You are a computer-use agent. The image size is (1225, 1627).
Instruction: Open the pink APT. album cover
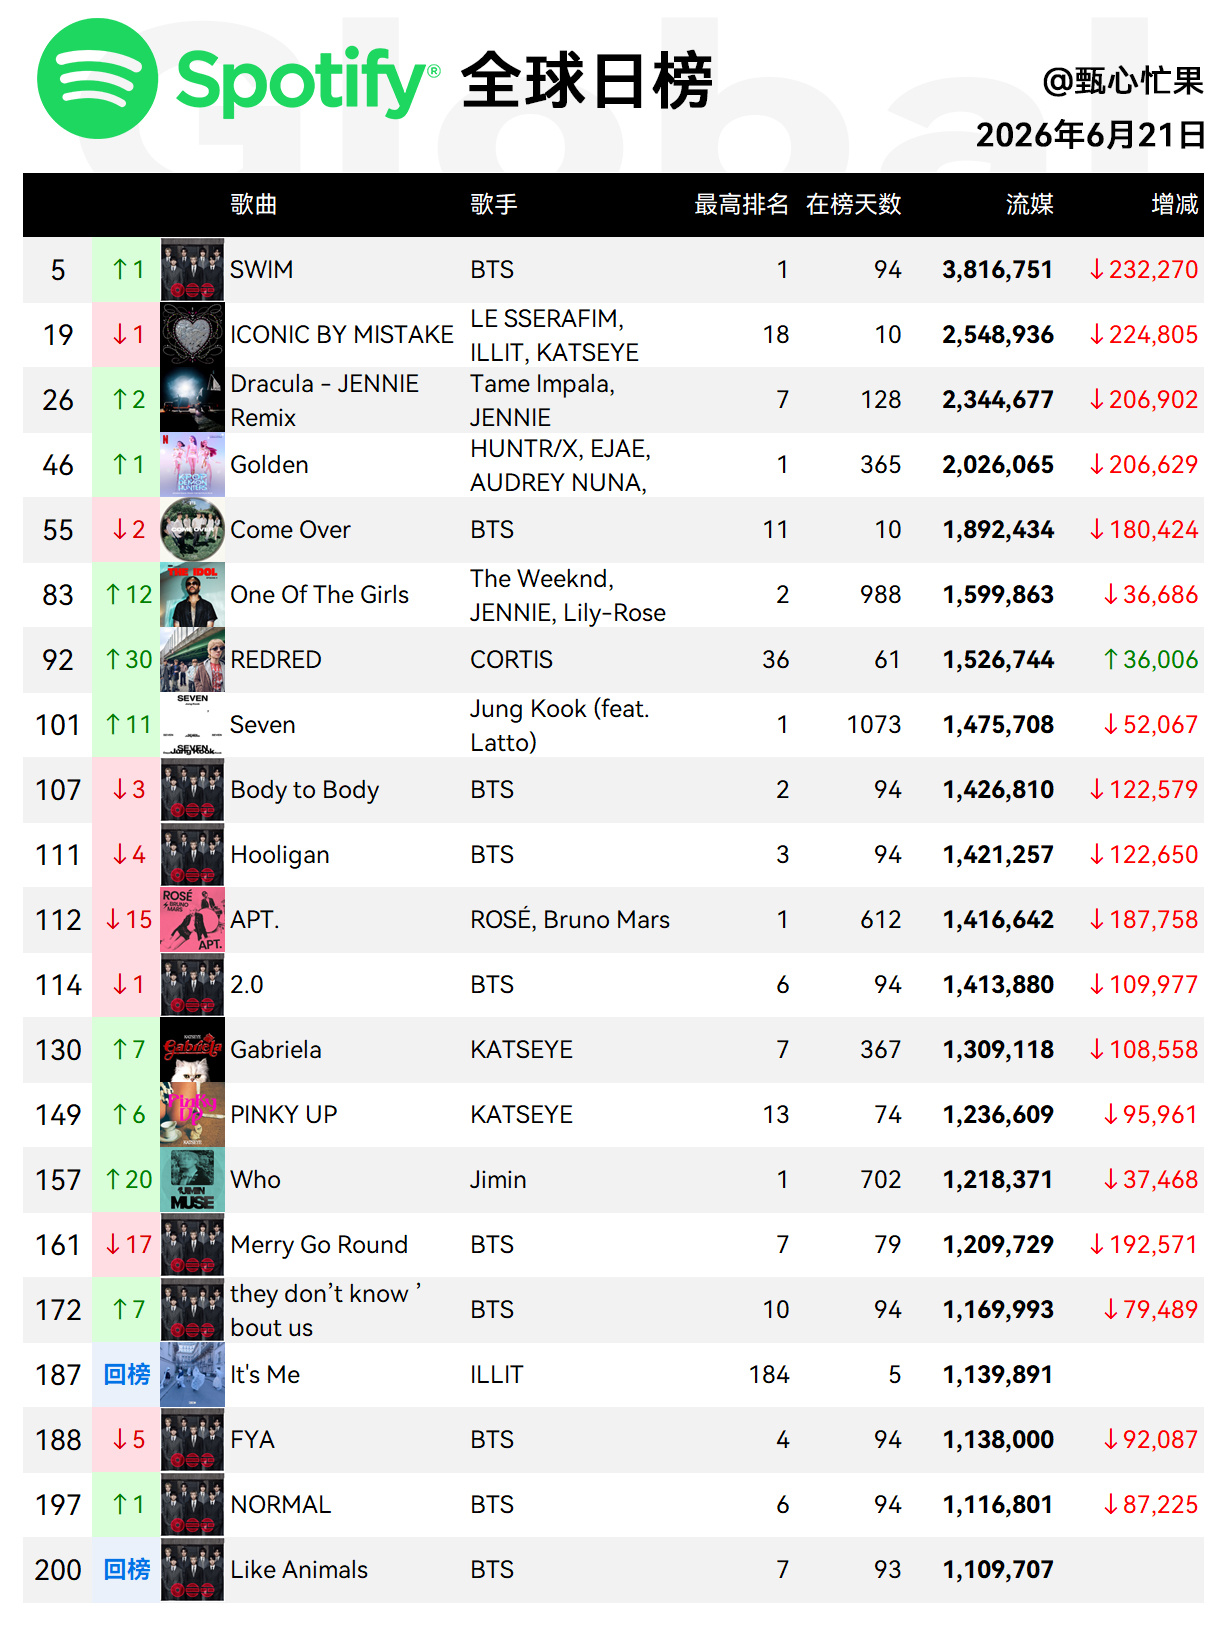pyautogui.click(x=192, y=920)
